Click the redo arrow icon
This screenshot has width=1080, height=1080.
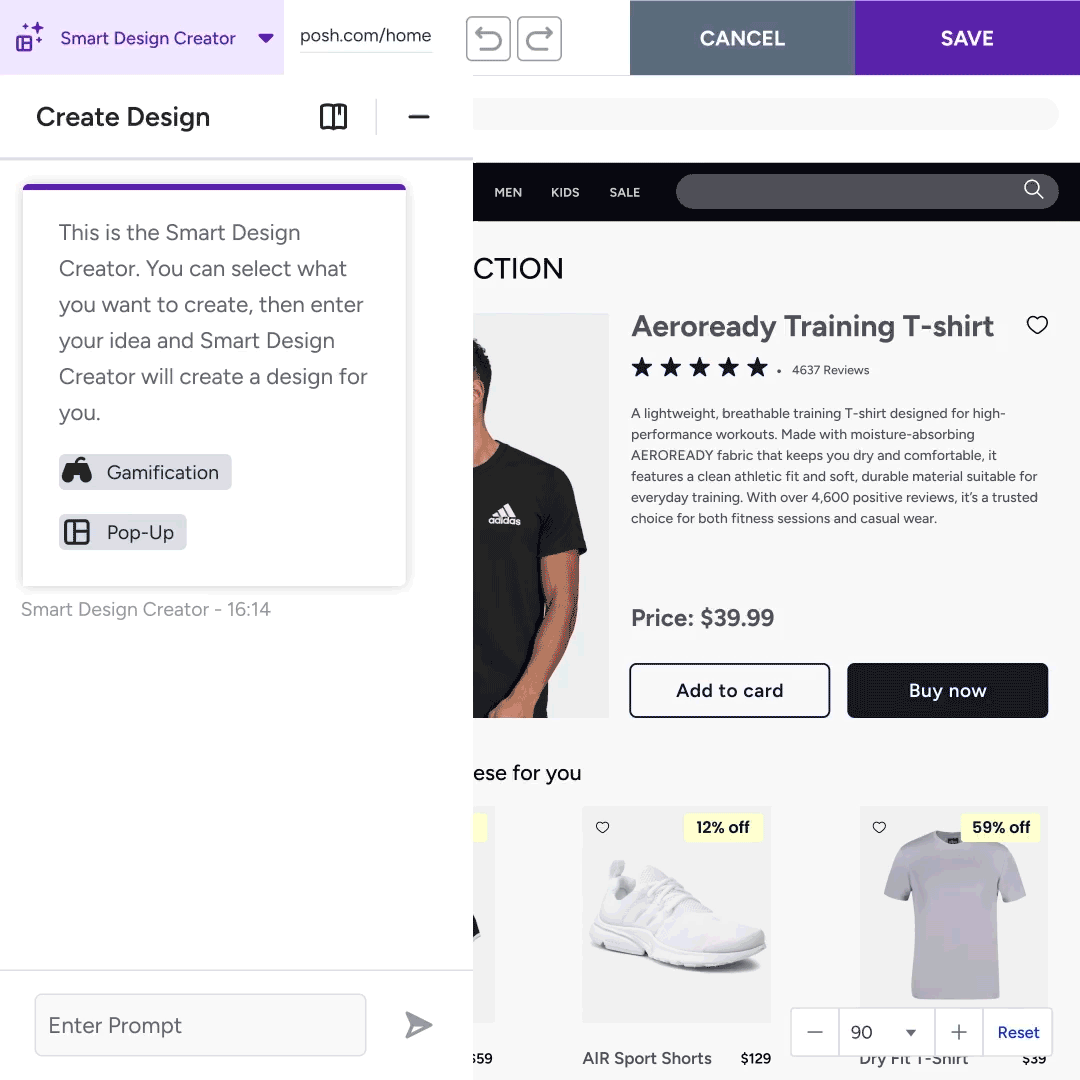(x=539, y=39)
